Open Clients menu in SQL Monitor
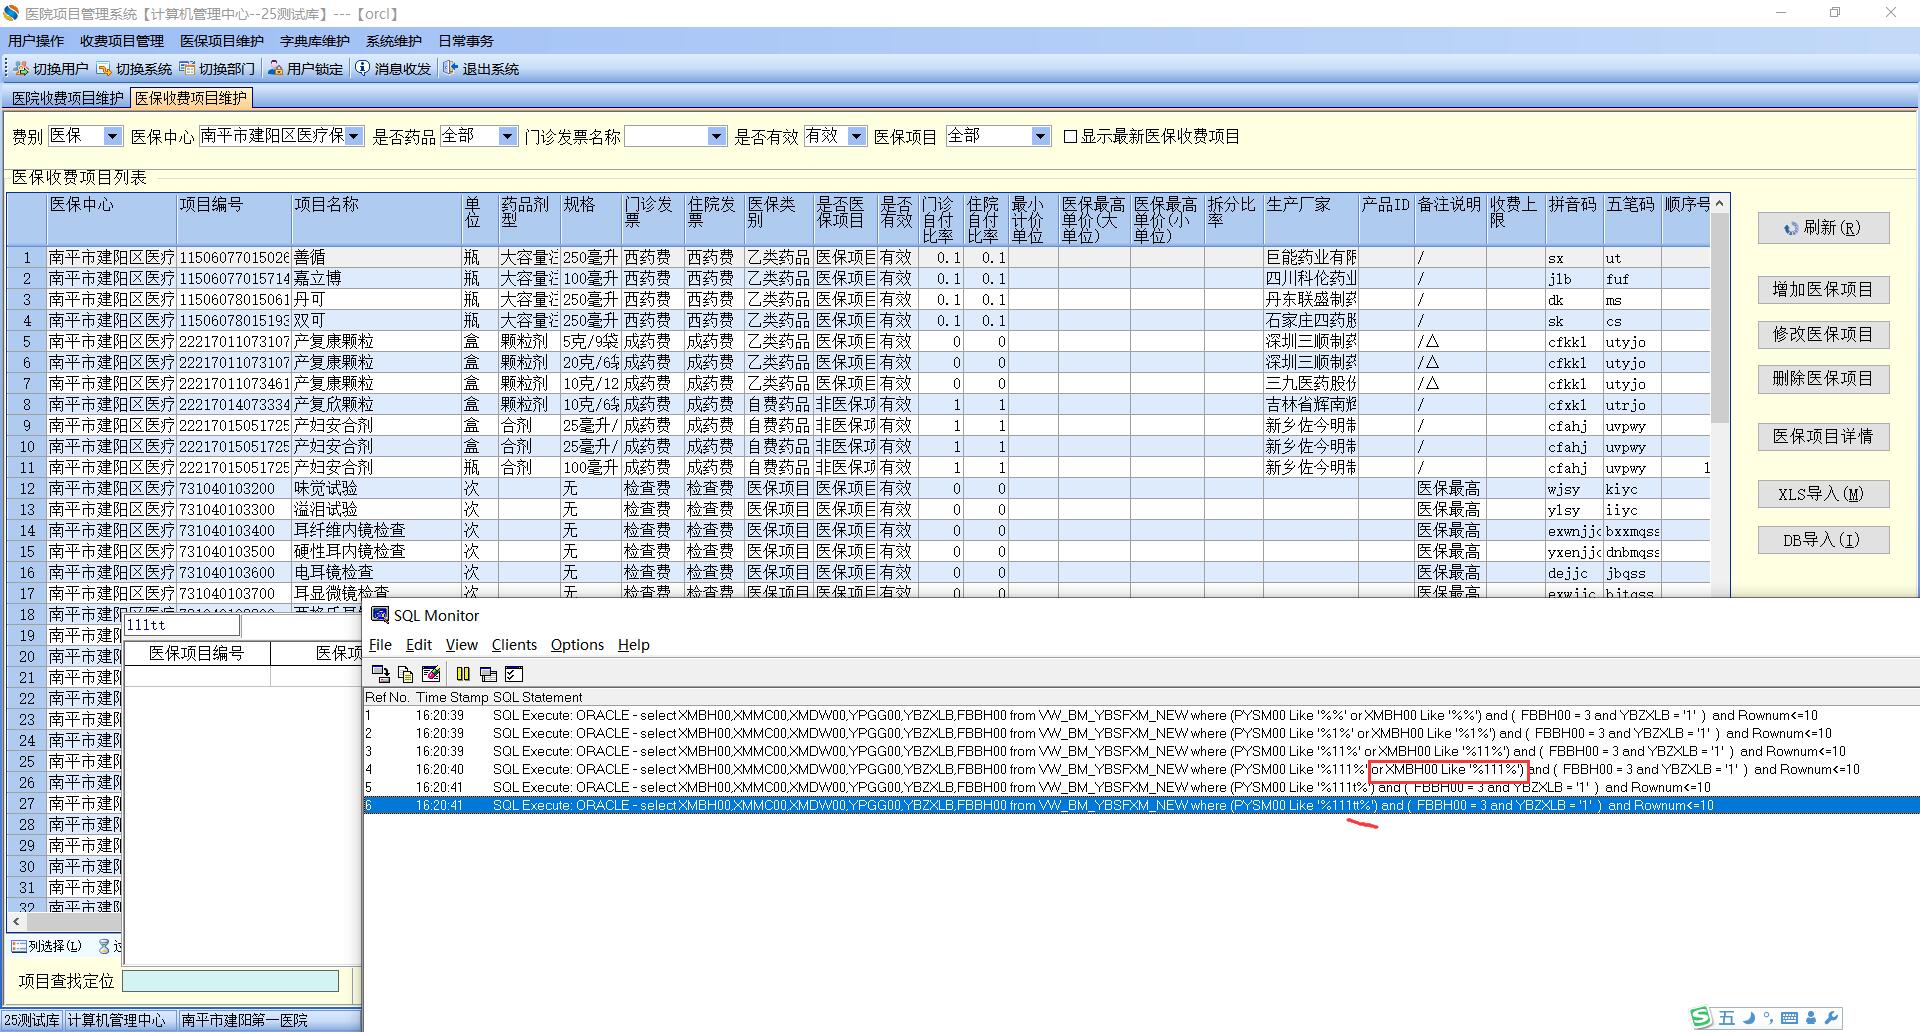The width and height of the screenshot is (1920, 1032). (514, 645)
